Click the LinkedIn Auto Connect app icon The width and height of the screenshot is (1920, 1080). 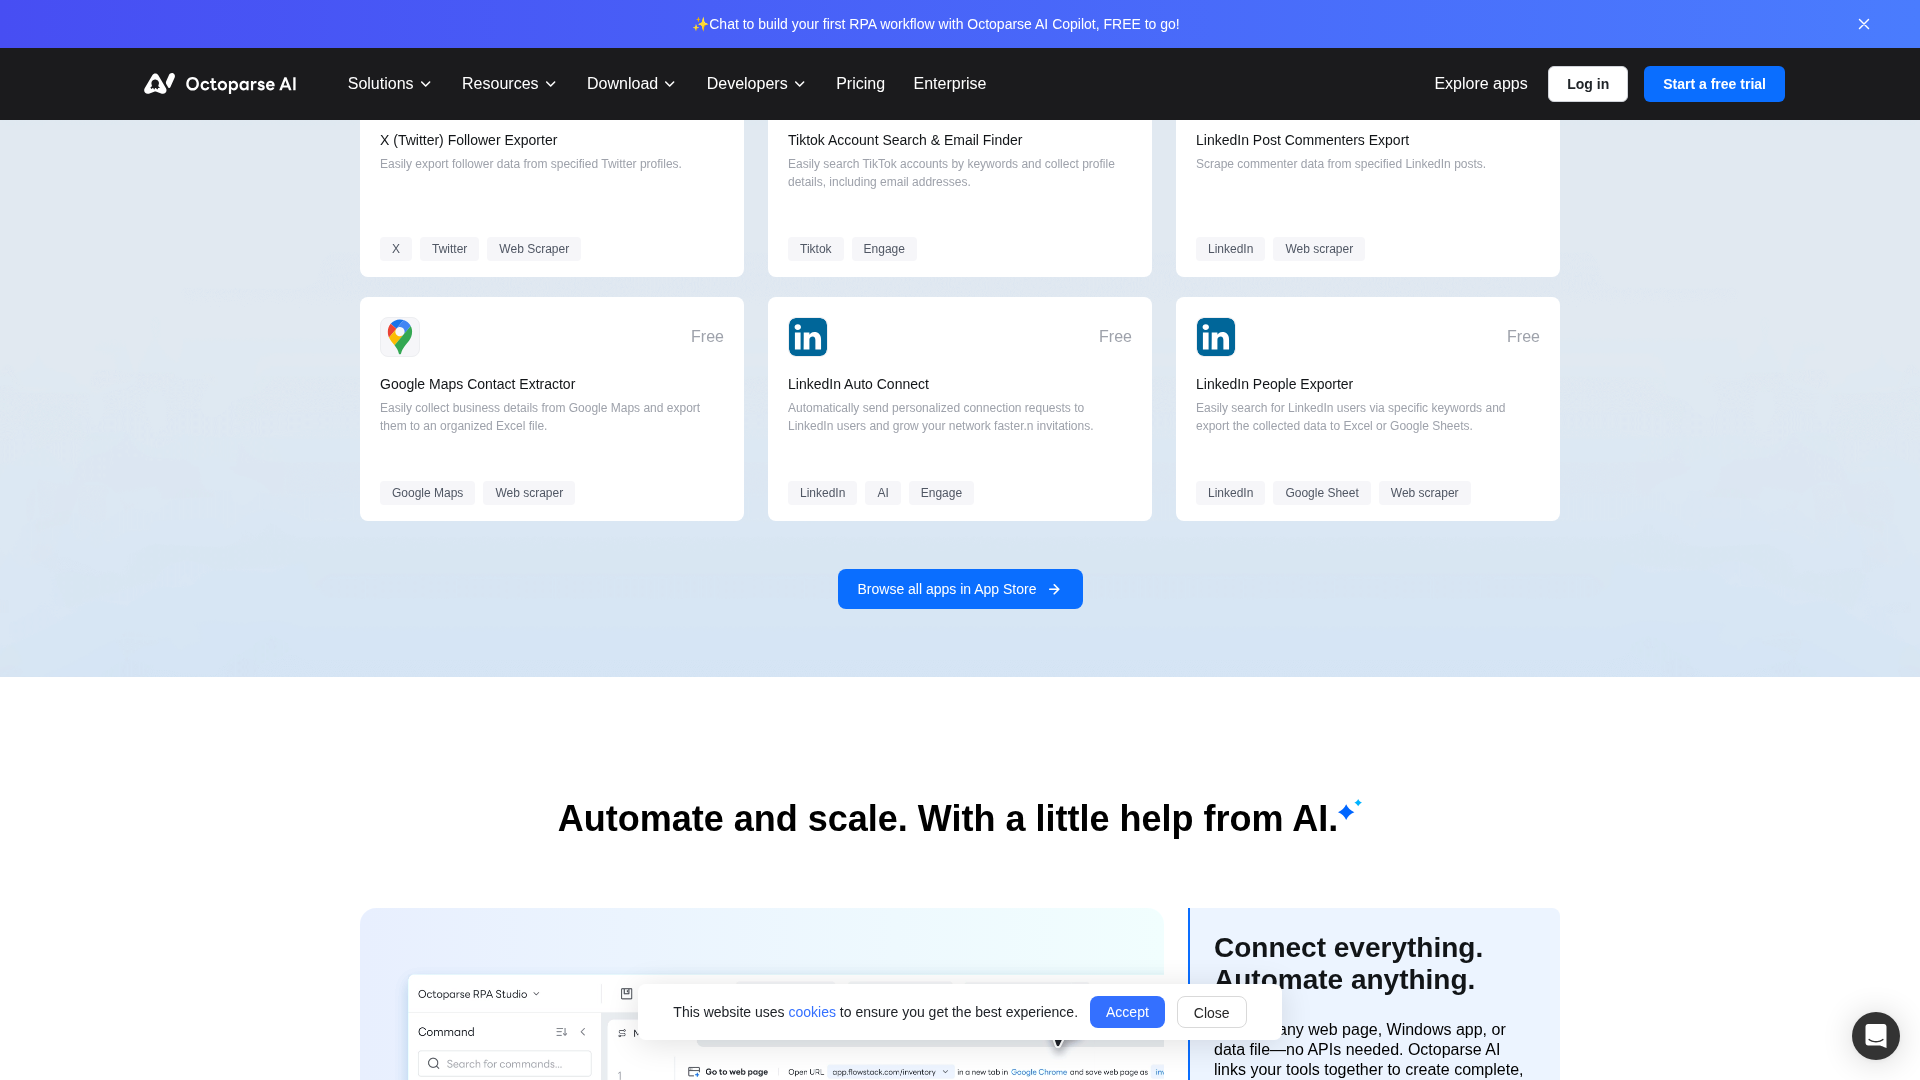[808, 337]
